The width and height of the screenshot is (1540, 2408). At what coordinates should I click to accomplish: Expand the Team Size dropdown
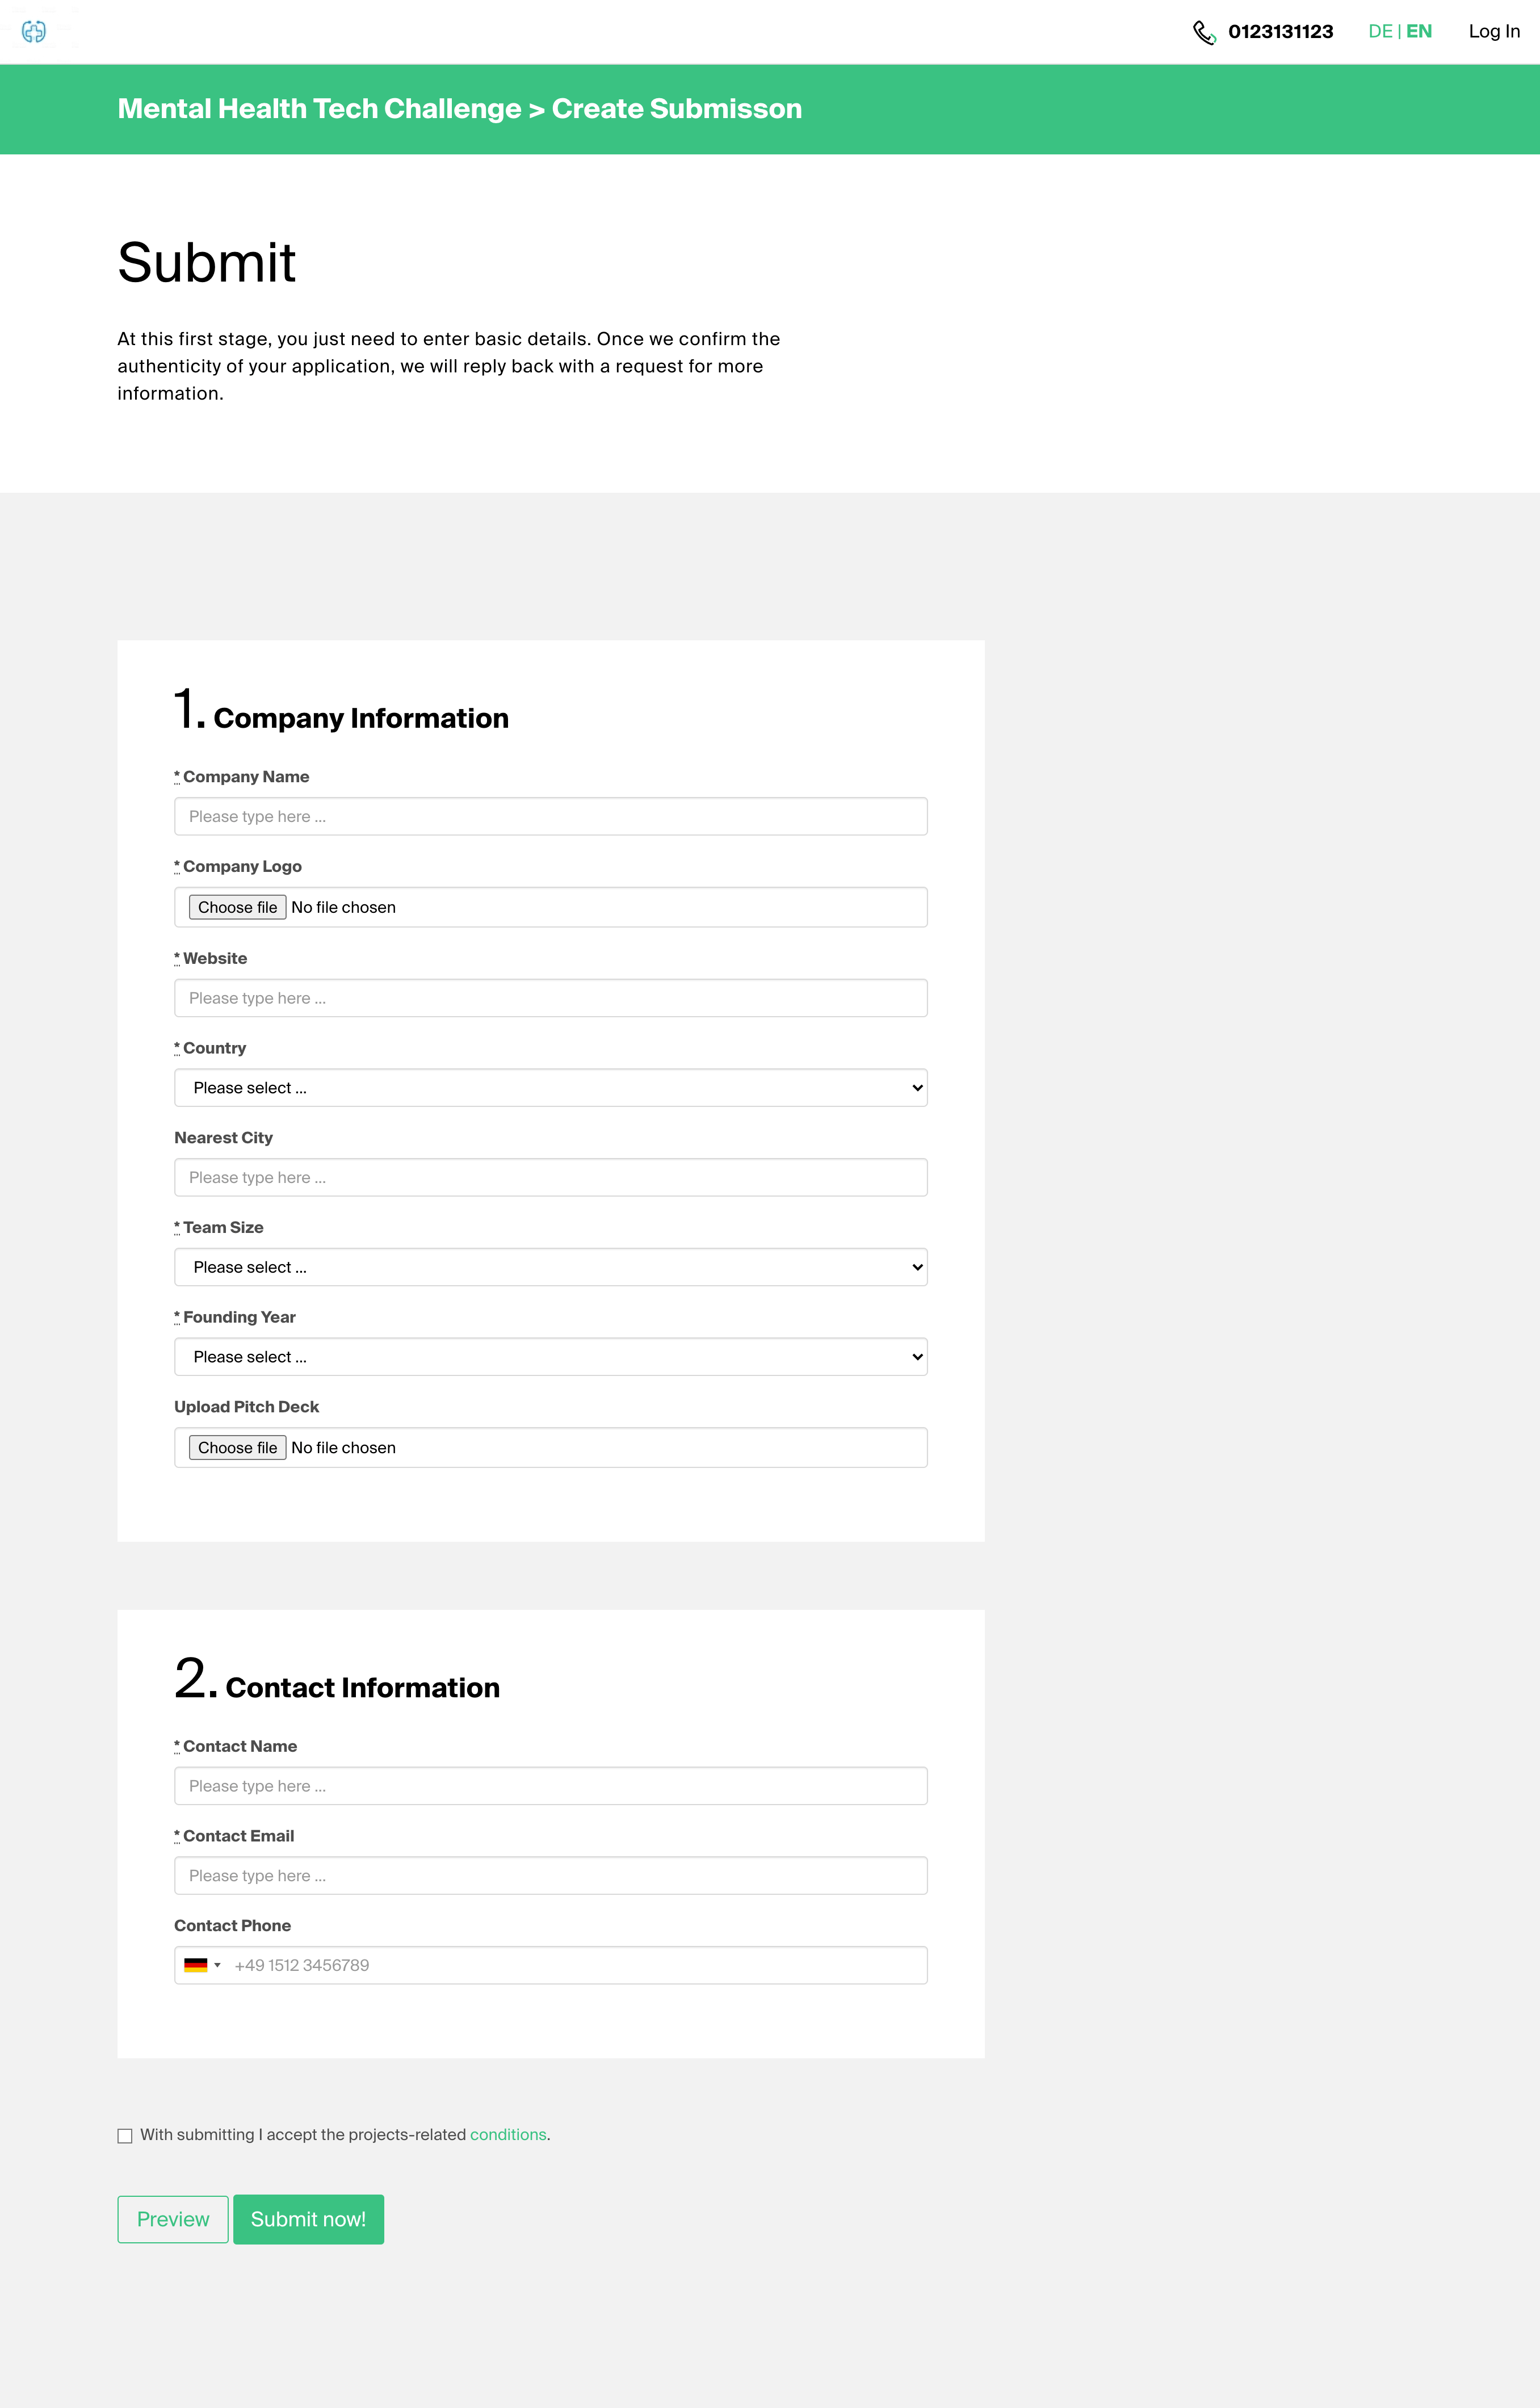pos(551,1267)
